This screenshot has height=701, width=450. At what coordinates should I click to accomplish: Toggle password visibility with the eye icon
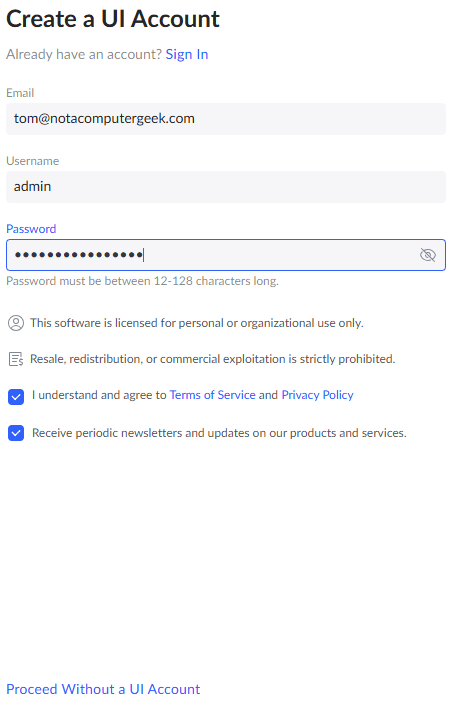click(427, 255)
